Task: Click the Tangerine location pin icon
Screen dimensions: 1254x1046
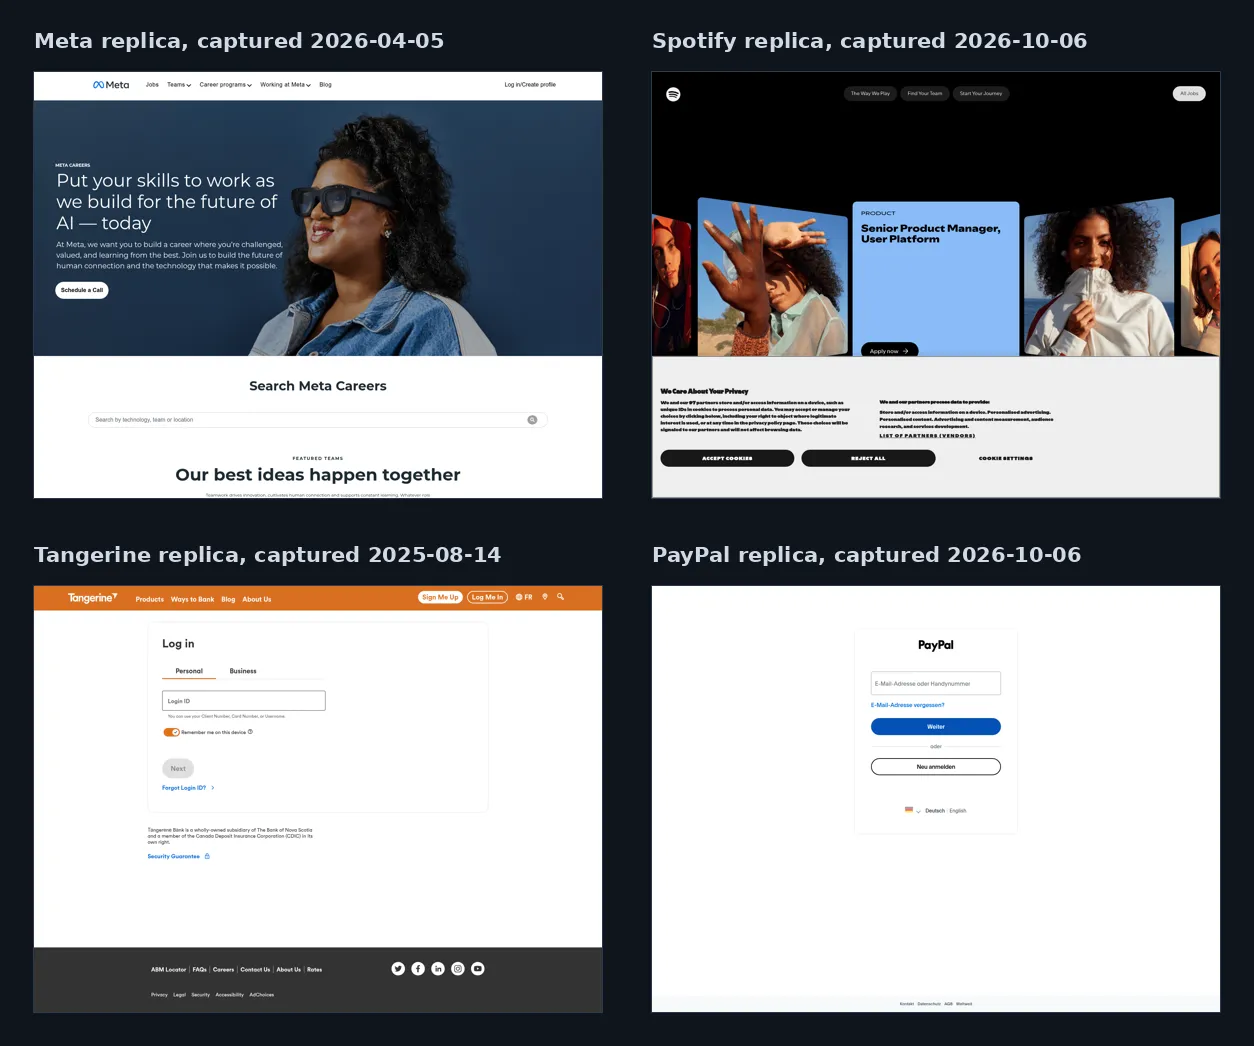Action: [545, 597]
